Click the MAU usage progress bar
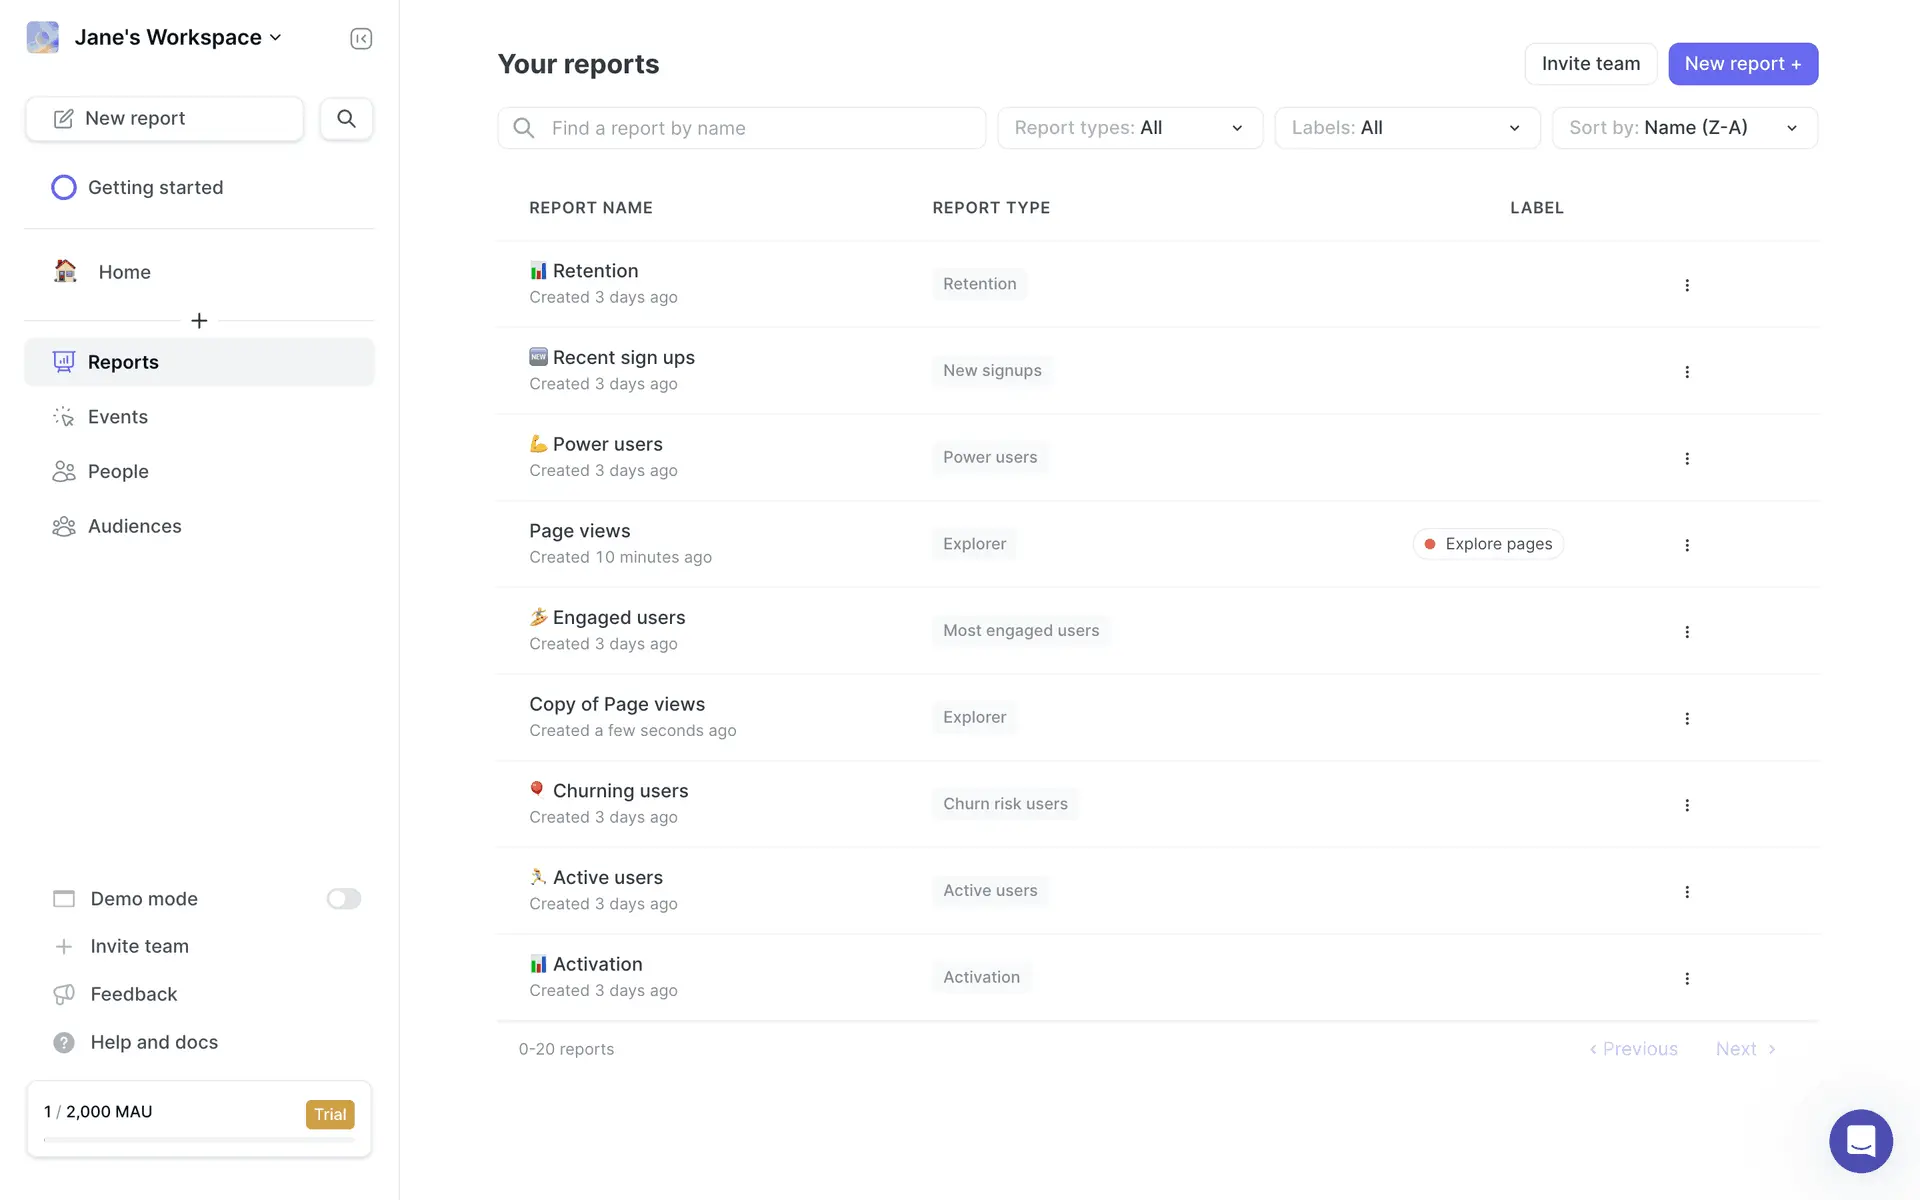The height and width of the screenshot is (1200, 1920). pos(199,1139)
